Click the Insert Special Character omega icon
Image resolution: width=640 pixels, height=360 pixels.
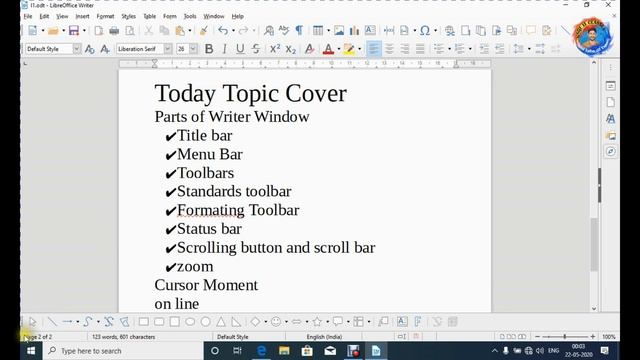pos(424,31)
